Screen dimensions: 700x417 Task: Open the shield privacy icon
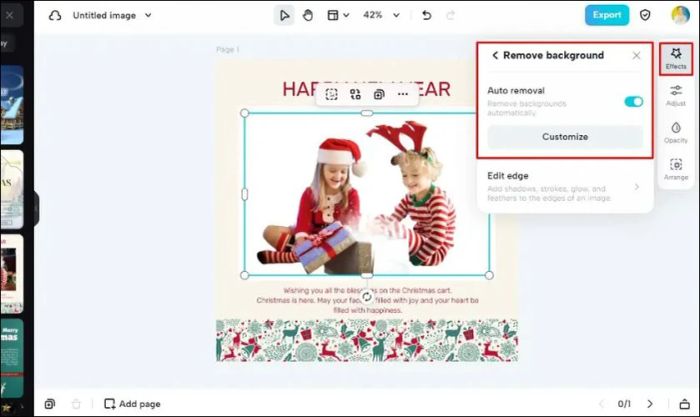click(x=645, y=15)
